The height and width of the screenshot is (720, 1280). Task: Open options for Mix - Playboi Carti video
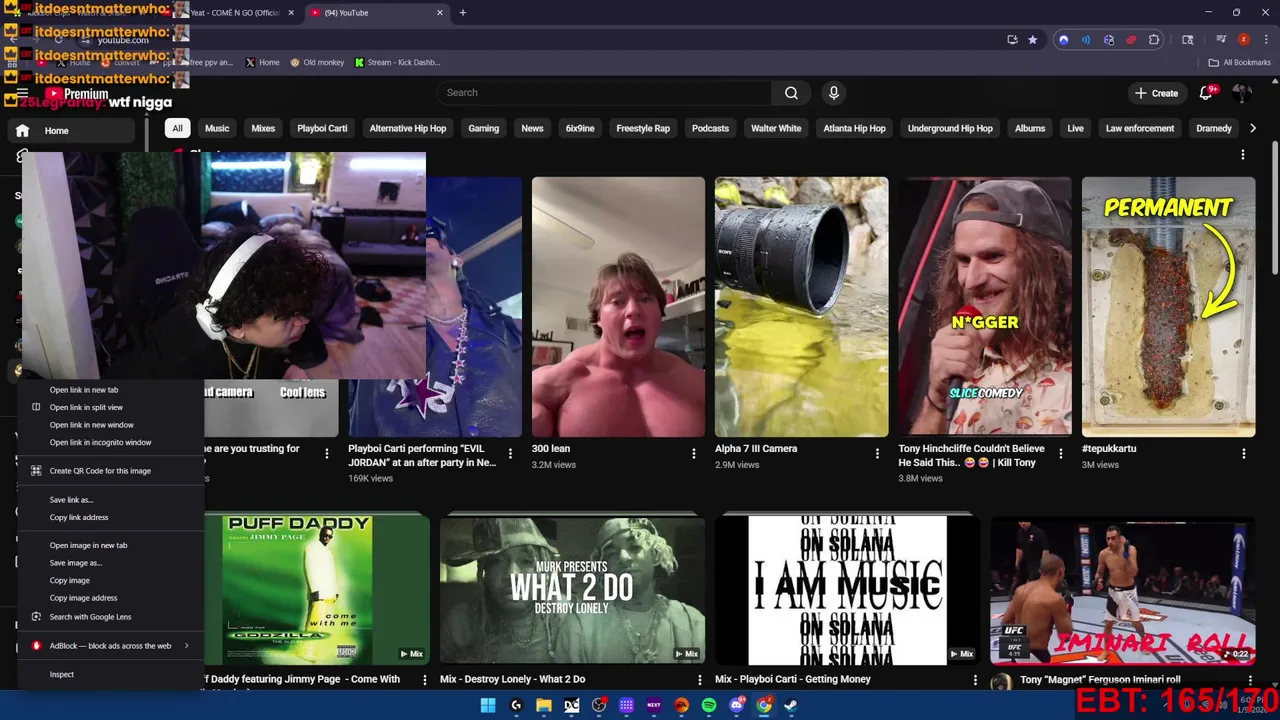point(975,680)
